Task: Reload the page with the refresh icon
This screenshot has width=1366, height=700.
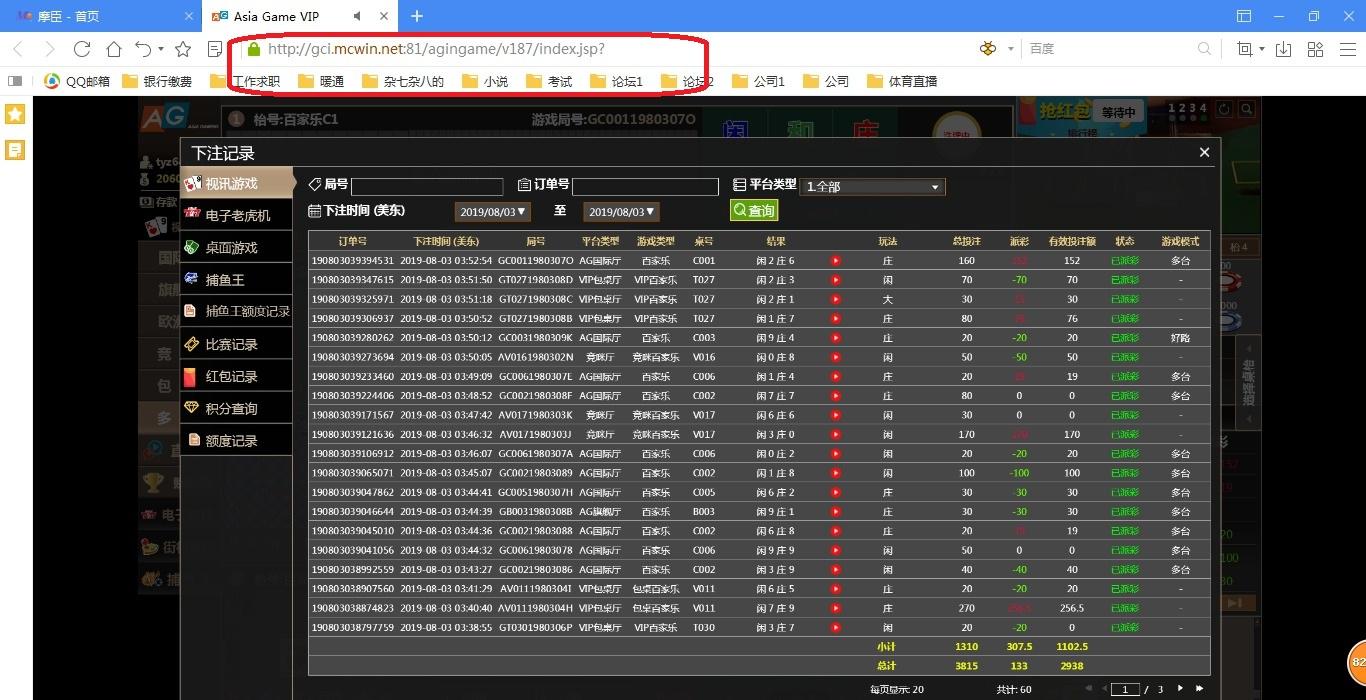Action: pyautogui.click(x=82, y=49)
